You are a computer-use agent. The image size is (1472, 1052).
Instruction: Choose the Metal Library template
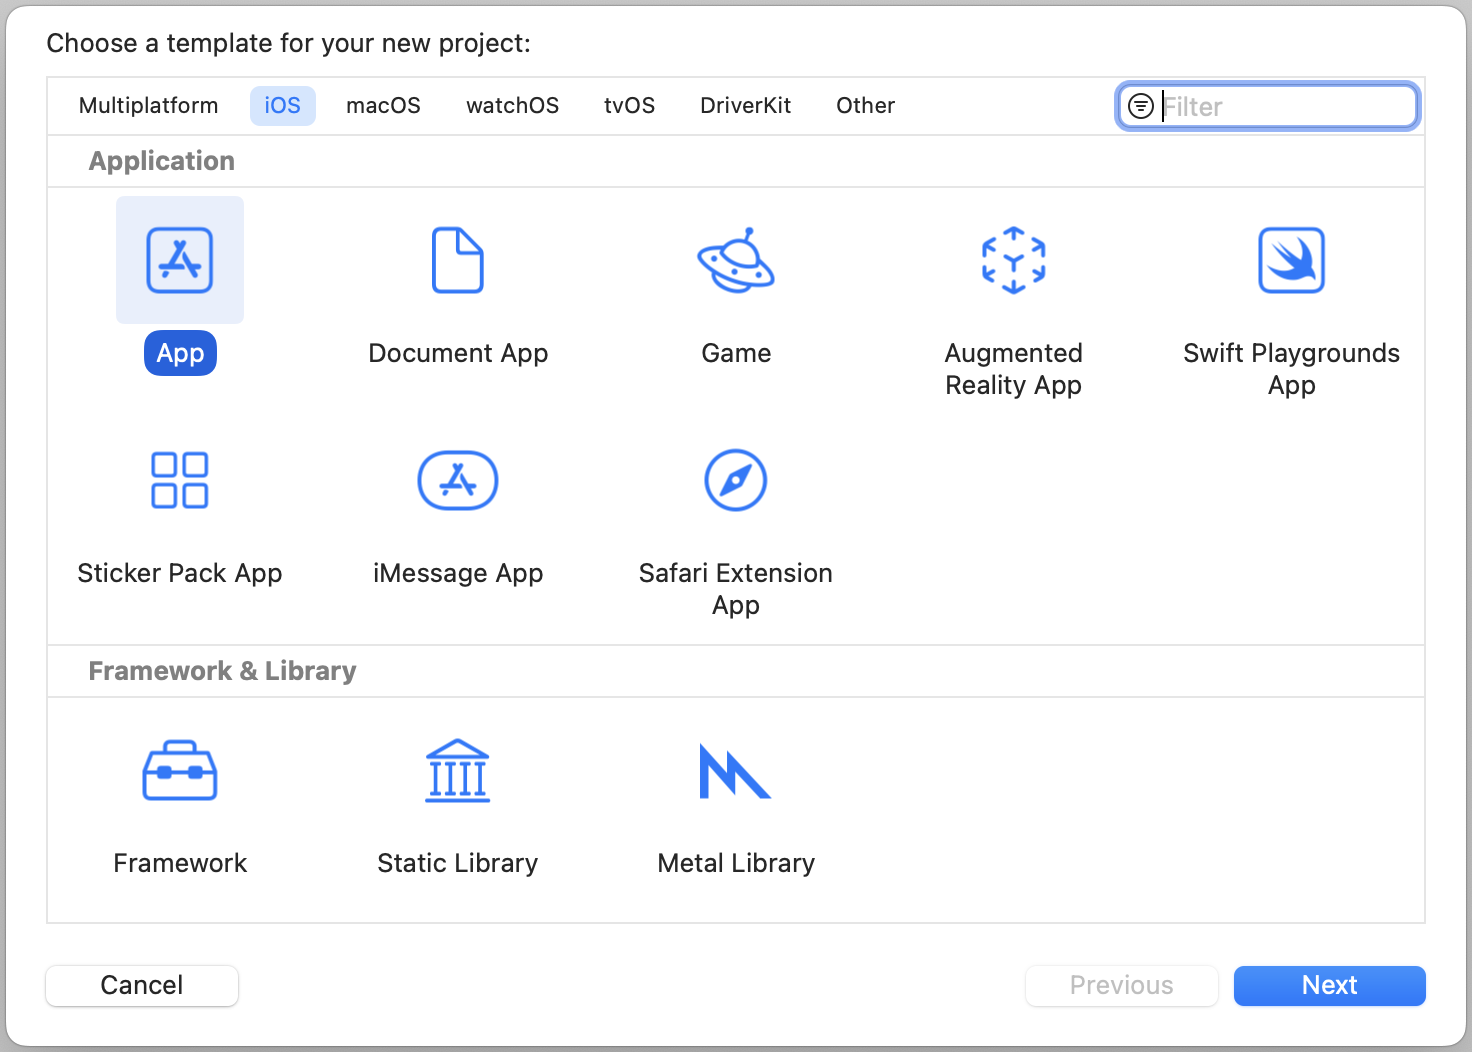(x=736, y=770)
